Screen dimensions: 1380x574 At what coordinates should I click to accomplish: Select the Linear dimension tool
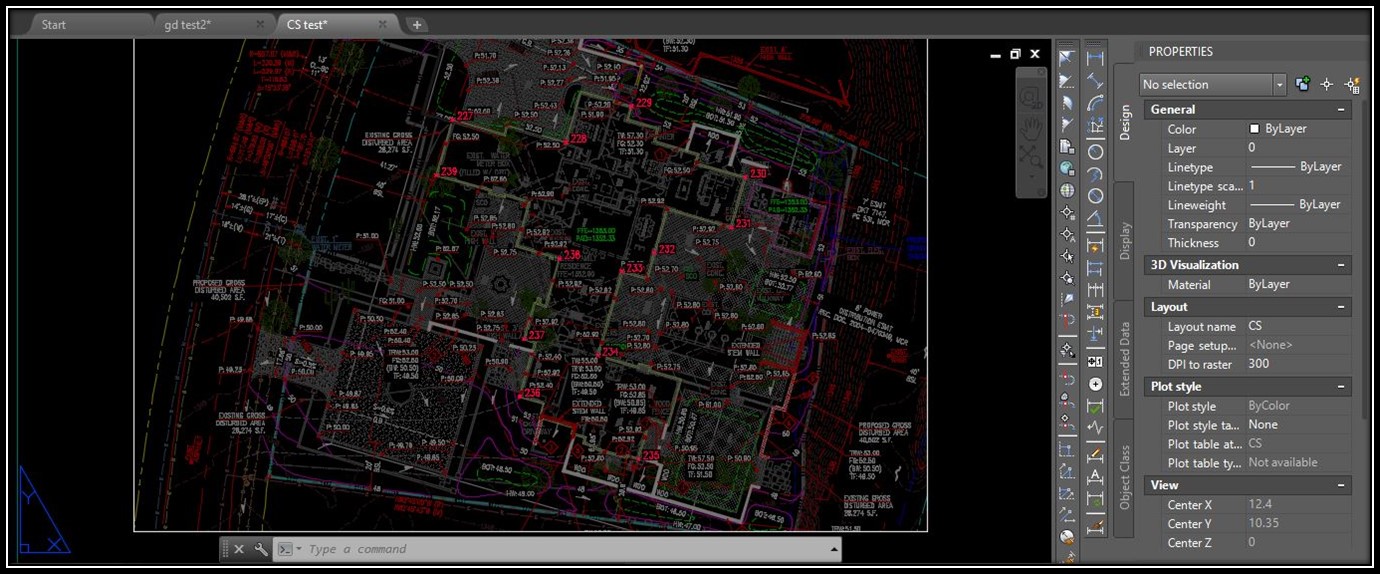[1095, 57]
